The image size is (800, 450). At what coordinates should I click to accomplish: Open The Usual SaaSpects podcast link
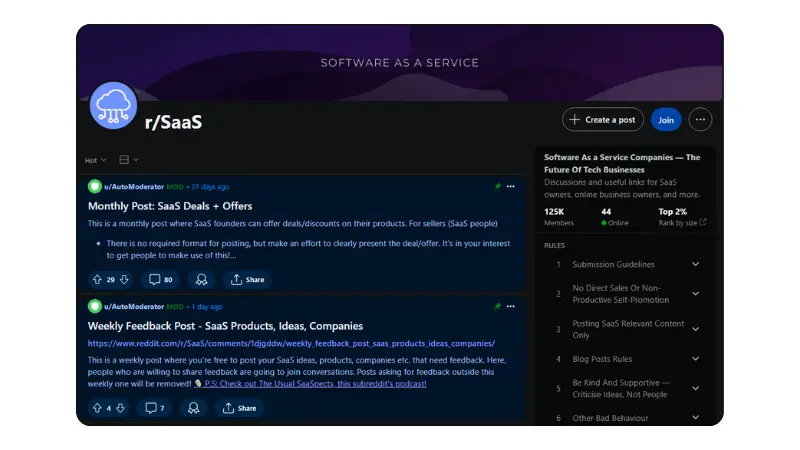pos(315,384)
